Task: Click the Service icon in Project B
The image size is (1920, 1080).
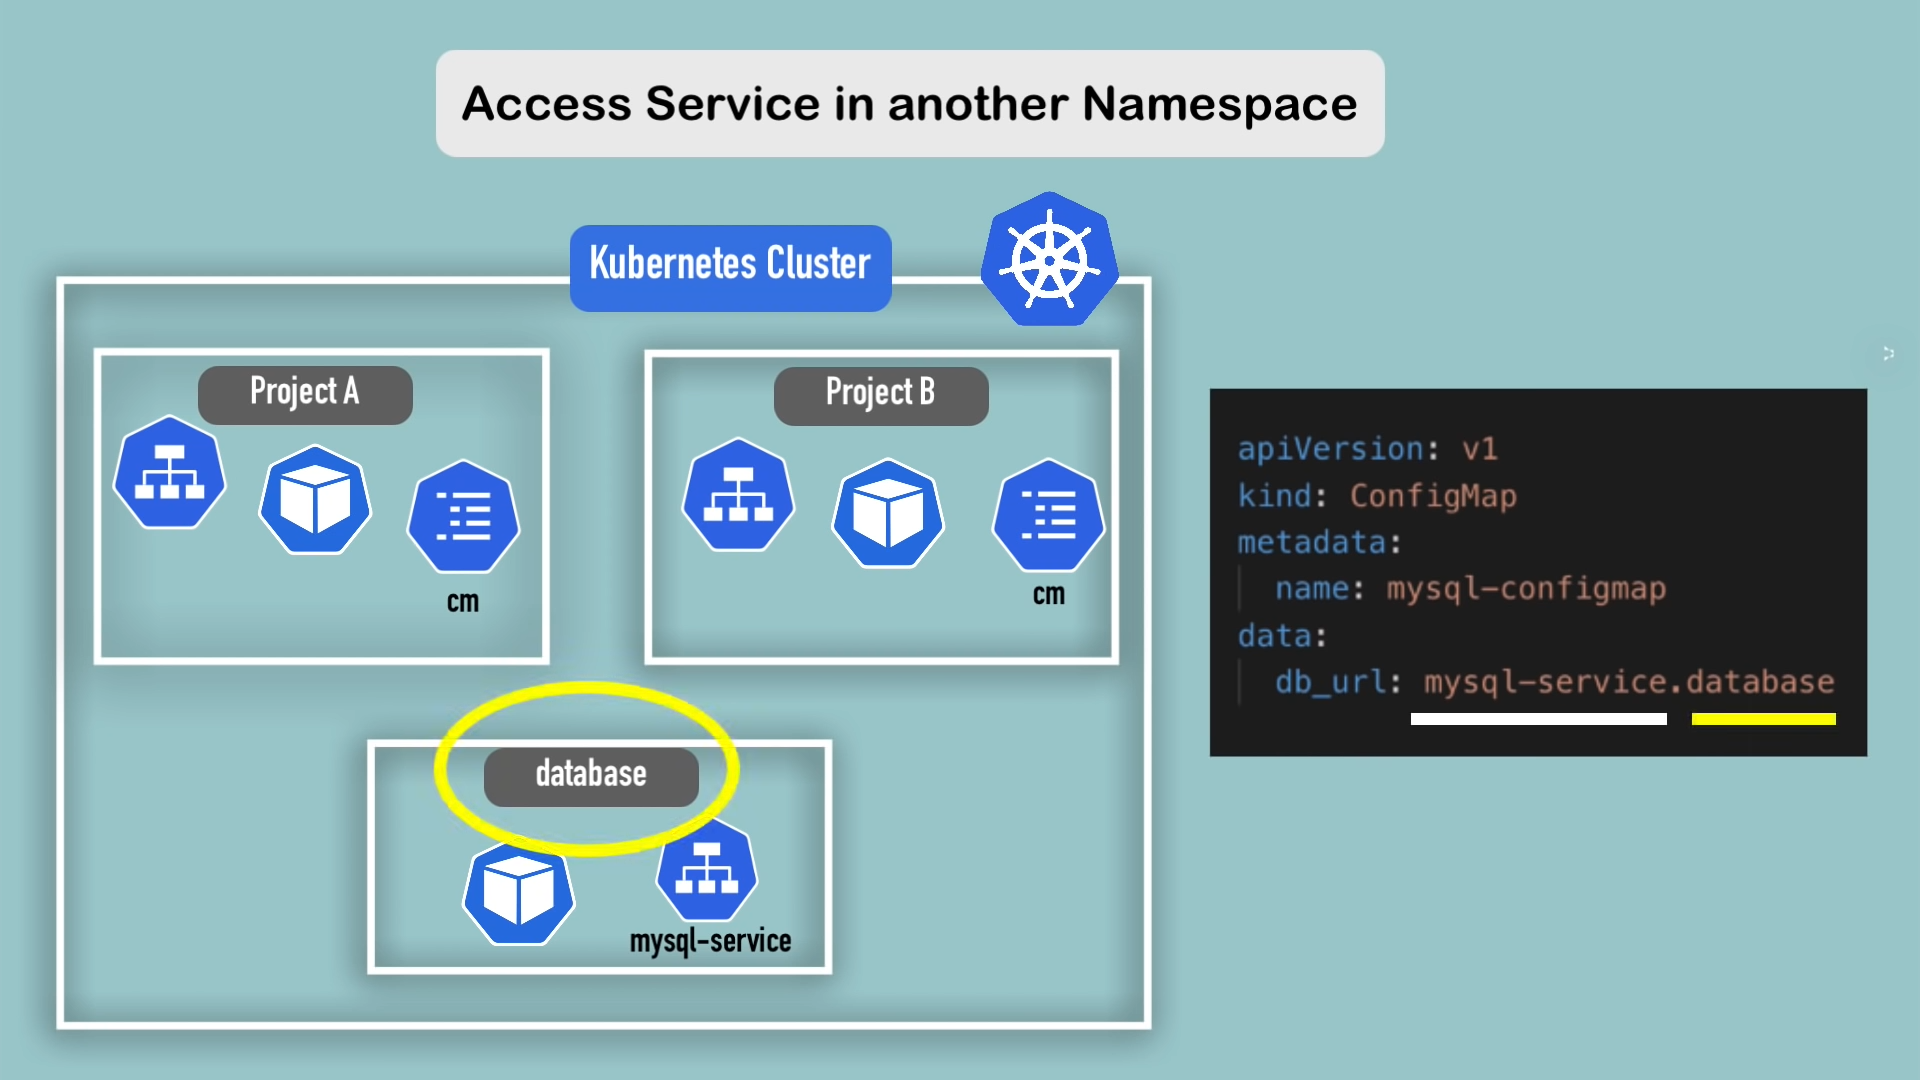Action: click(738, 495)
